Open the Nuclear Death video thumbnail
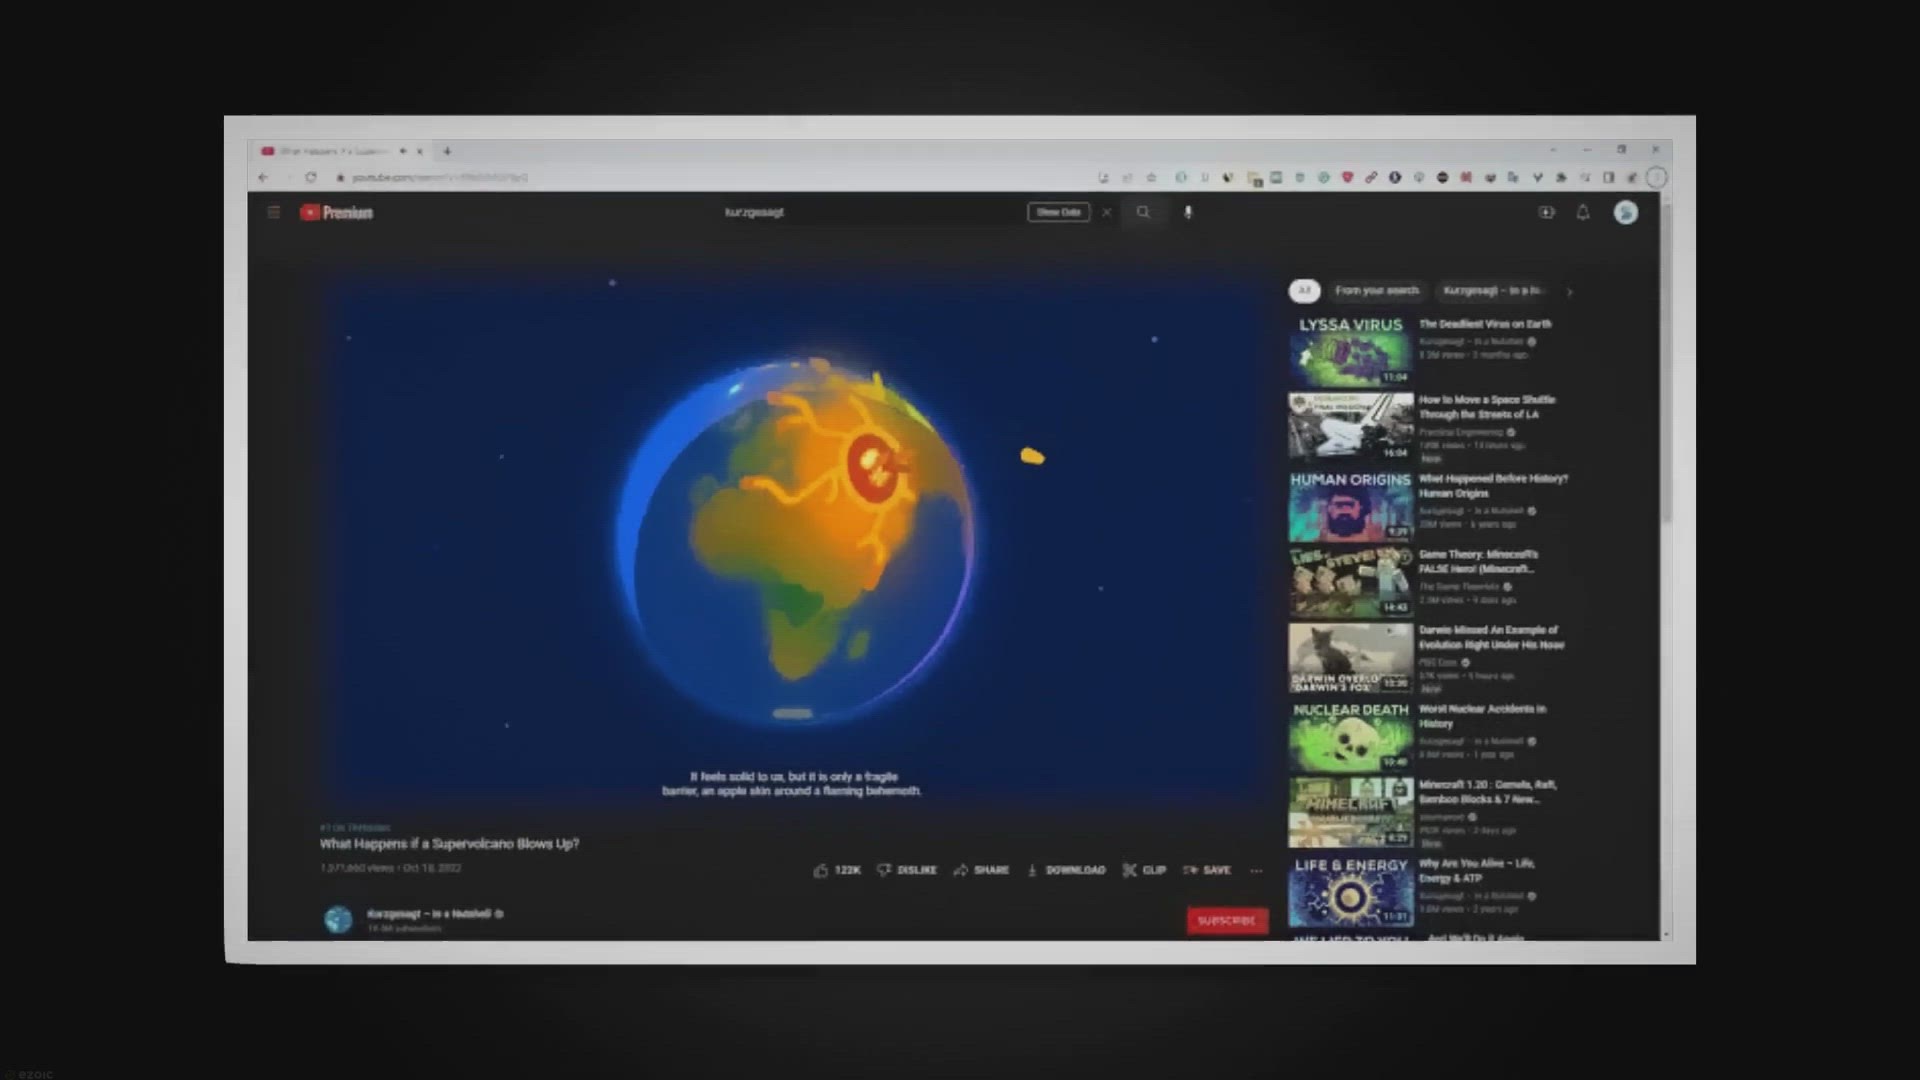The image size is (1920, 1080). tap(1351, 735)
